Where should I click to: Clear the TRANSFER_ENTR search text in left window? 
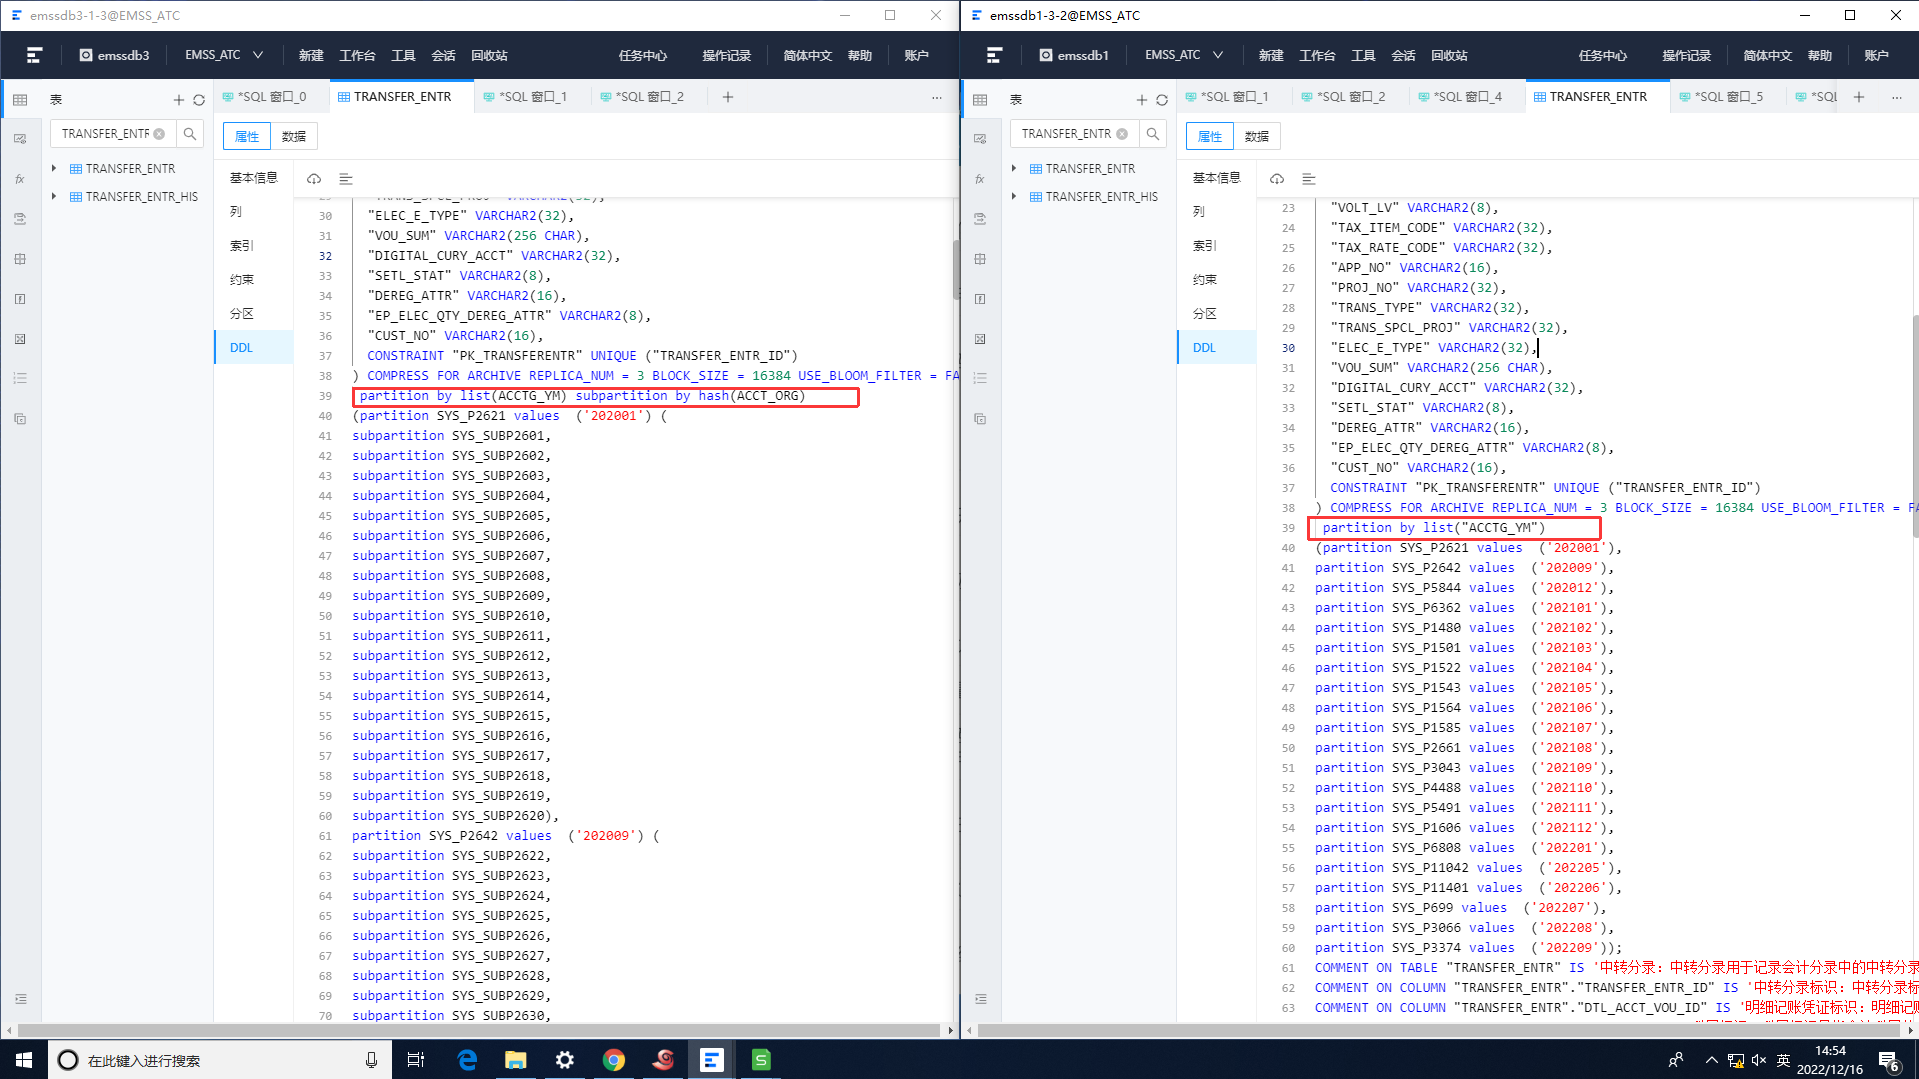point(159,134)
